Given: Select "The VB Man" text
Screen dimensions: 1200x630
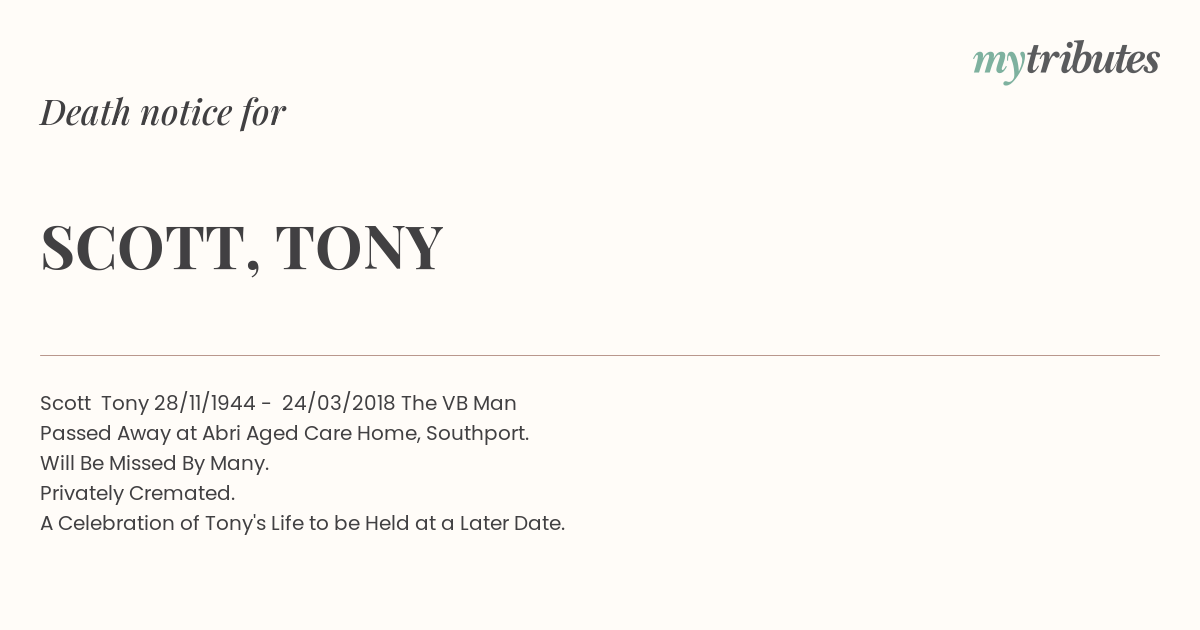Looking at the screenshot, I should tap(459, 403).
